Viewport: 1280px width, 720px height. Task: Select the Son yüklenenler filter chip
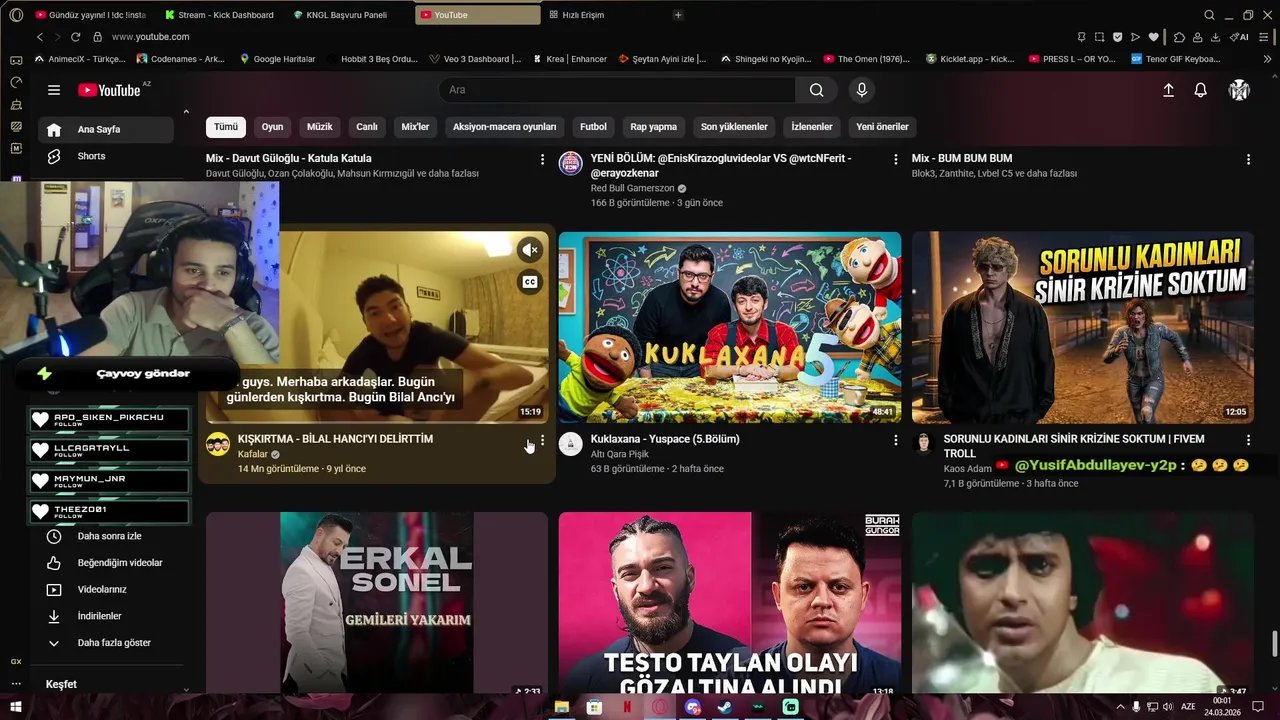click(734, 127)
